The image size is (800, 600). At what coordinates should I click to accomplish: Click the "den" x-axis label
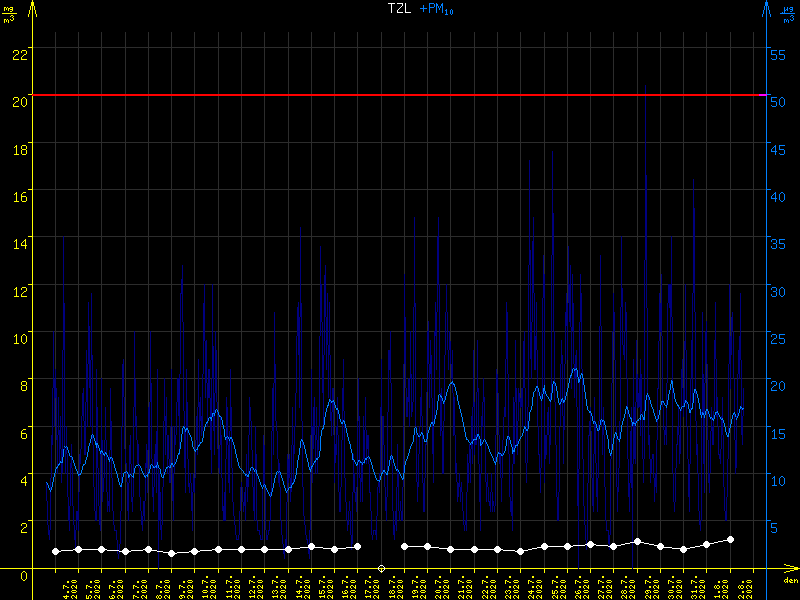789,580
